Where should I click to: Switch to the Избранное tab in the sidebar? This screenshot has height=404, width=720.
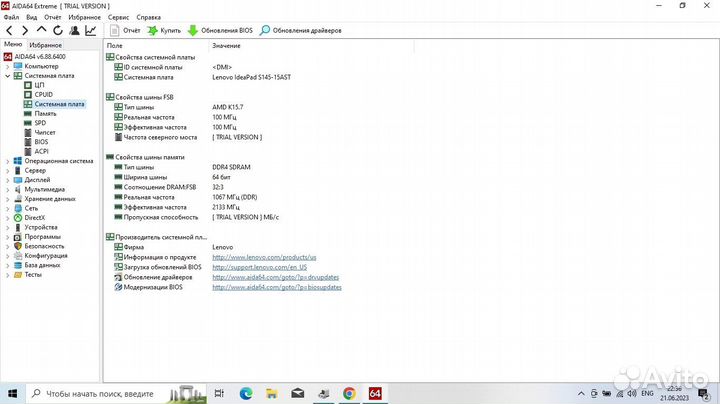[45, 45]
